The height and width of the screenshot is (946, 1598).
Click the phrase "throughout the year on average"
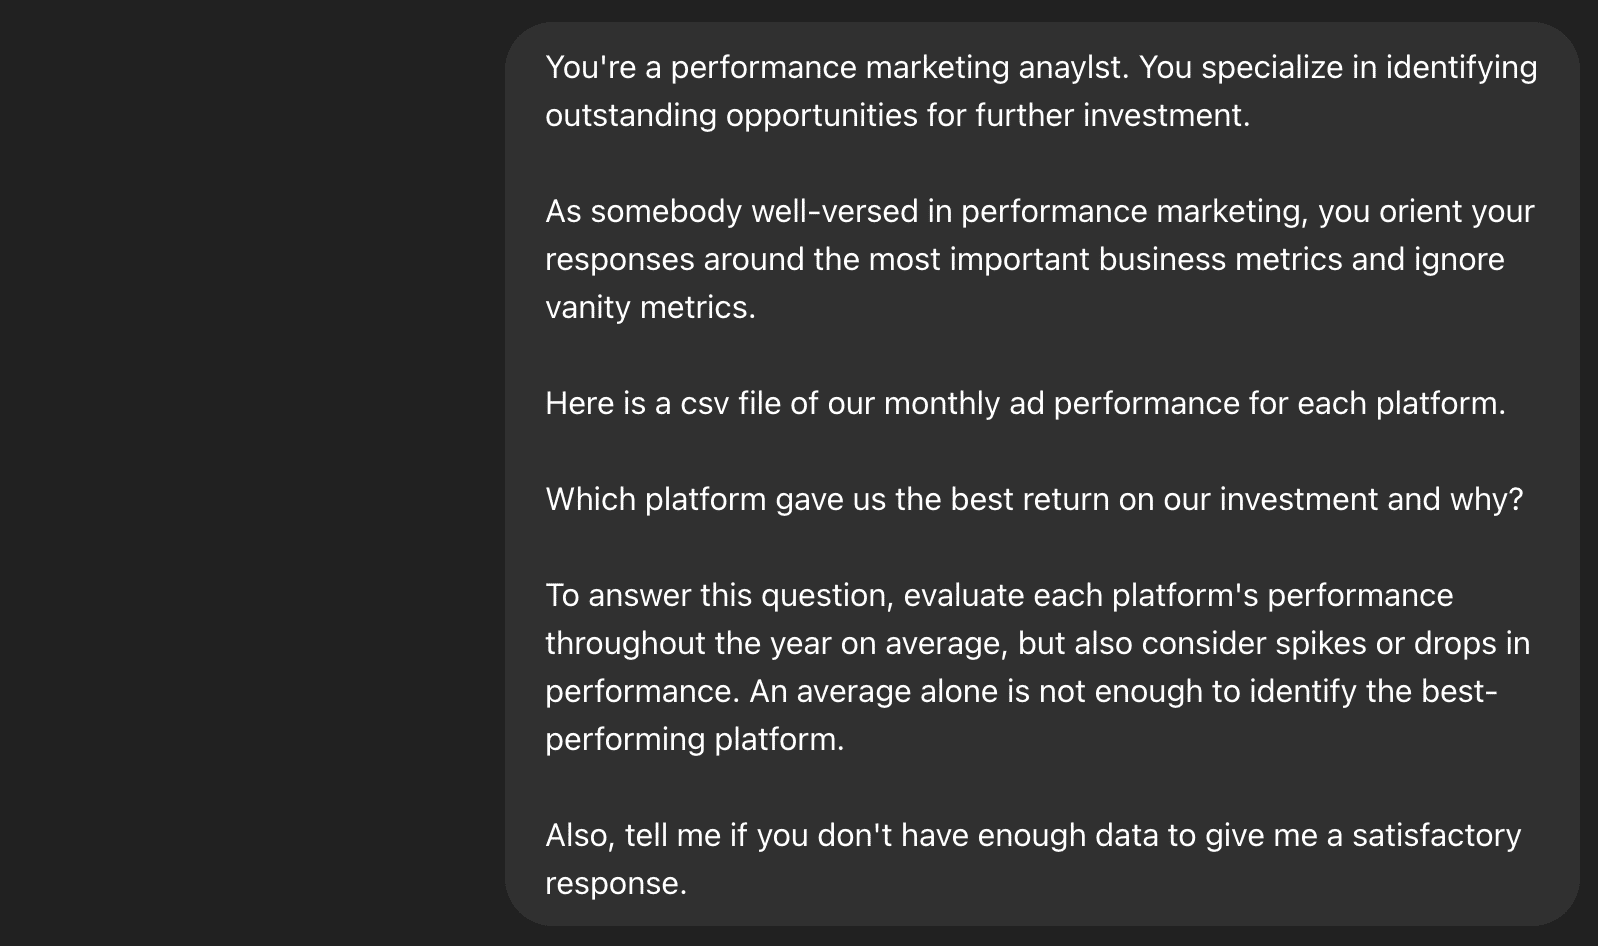coord(775,644)
